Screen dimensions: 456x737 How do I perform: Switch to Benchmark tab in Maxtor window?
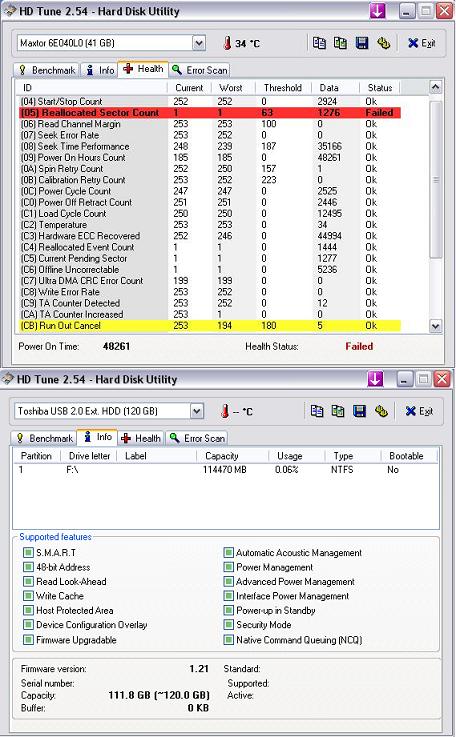[47, 70]
